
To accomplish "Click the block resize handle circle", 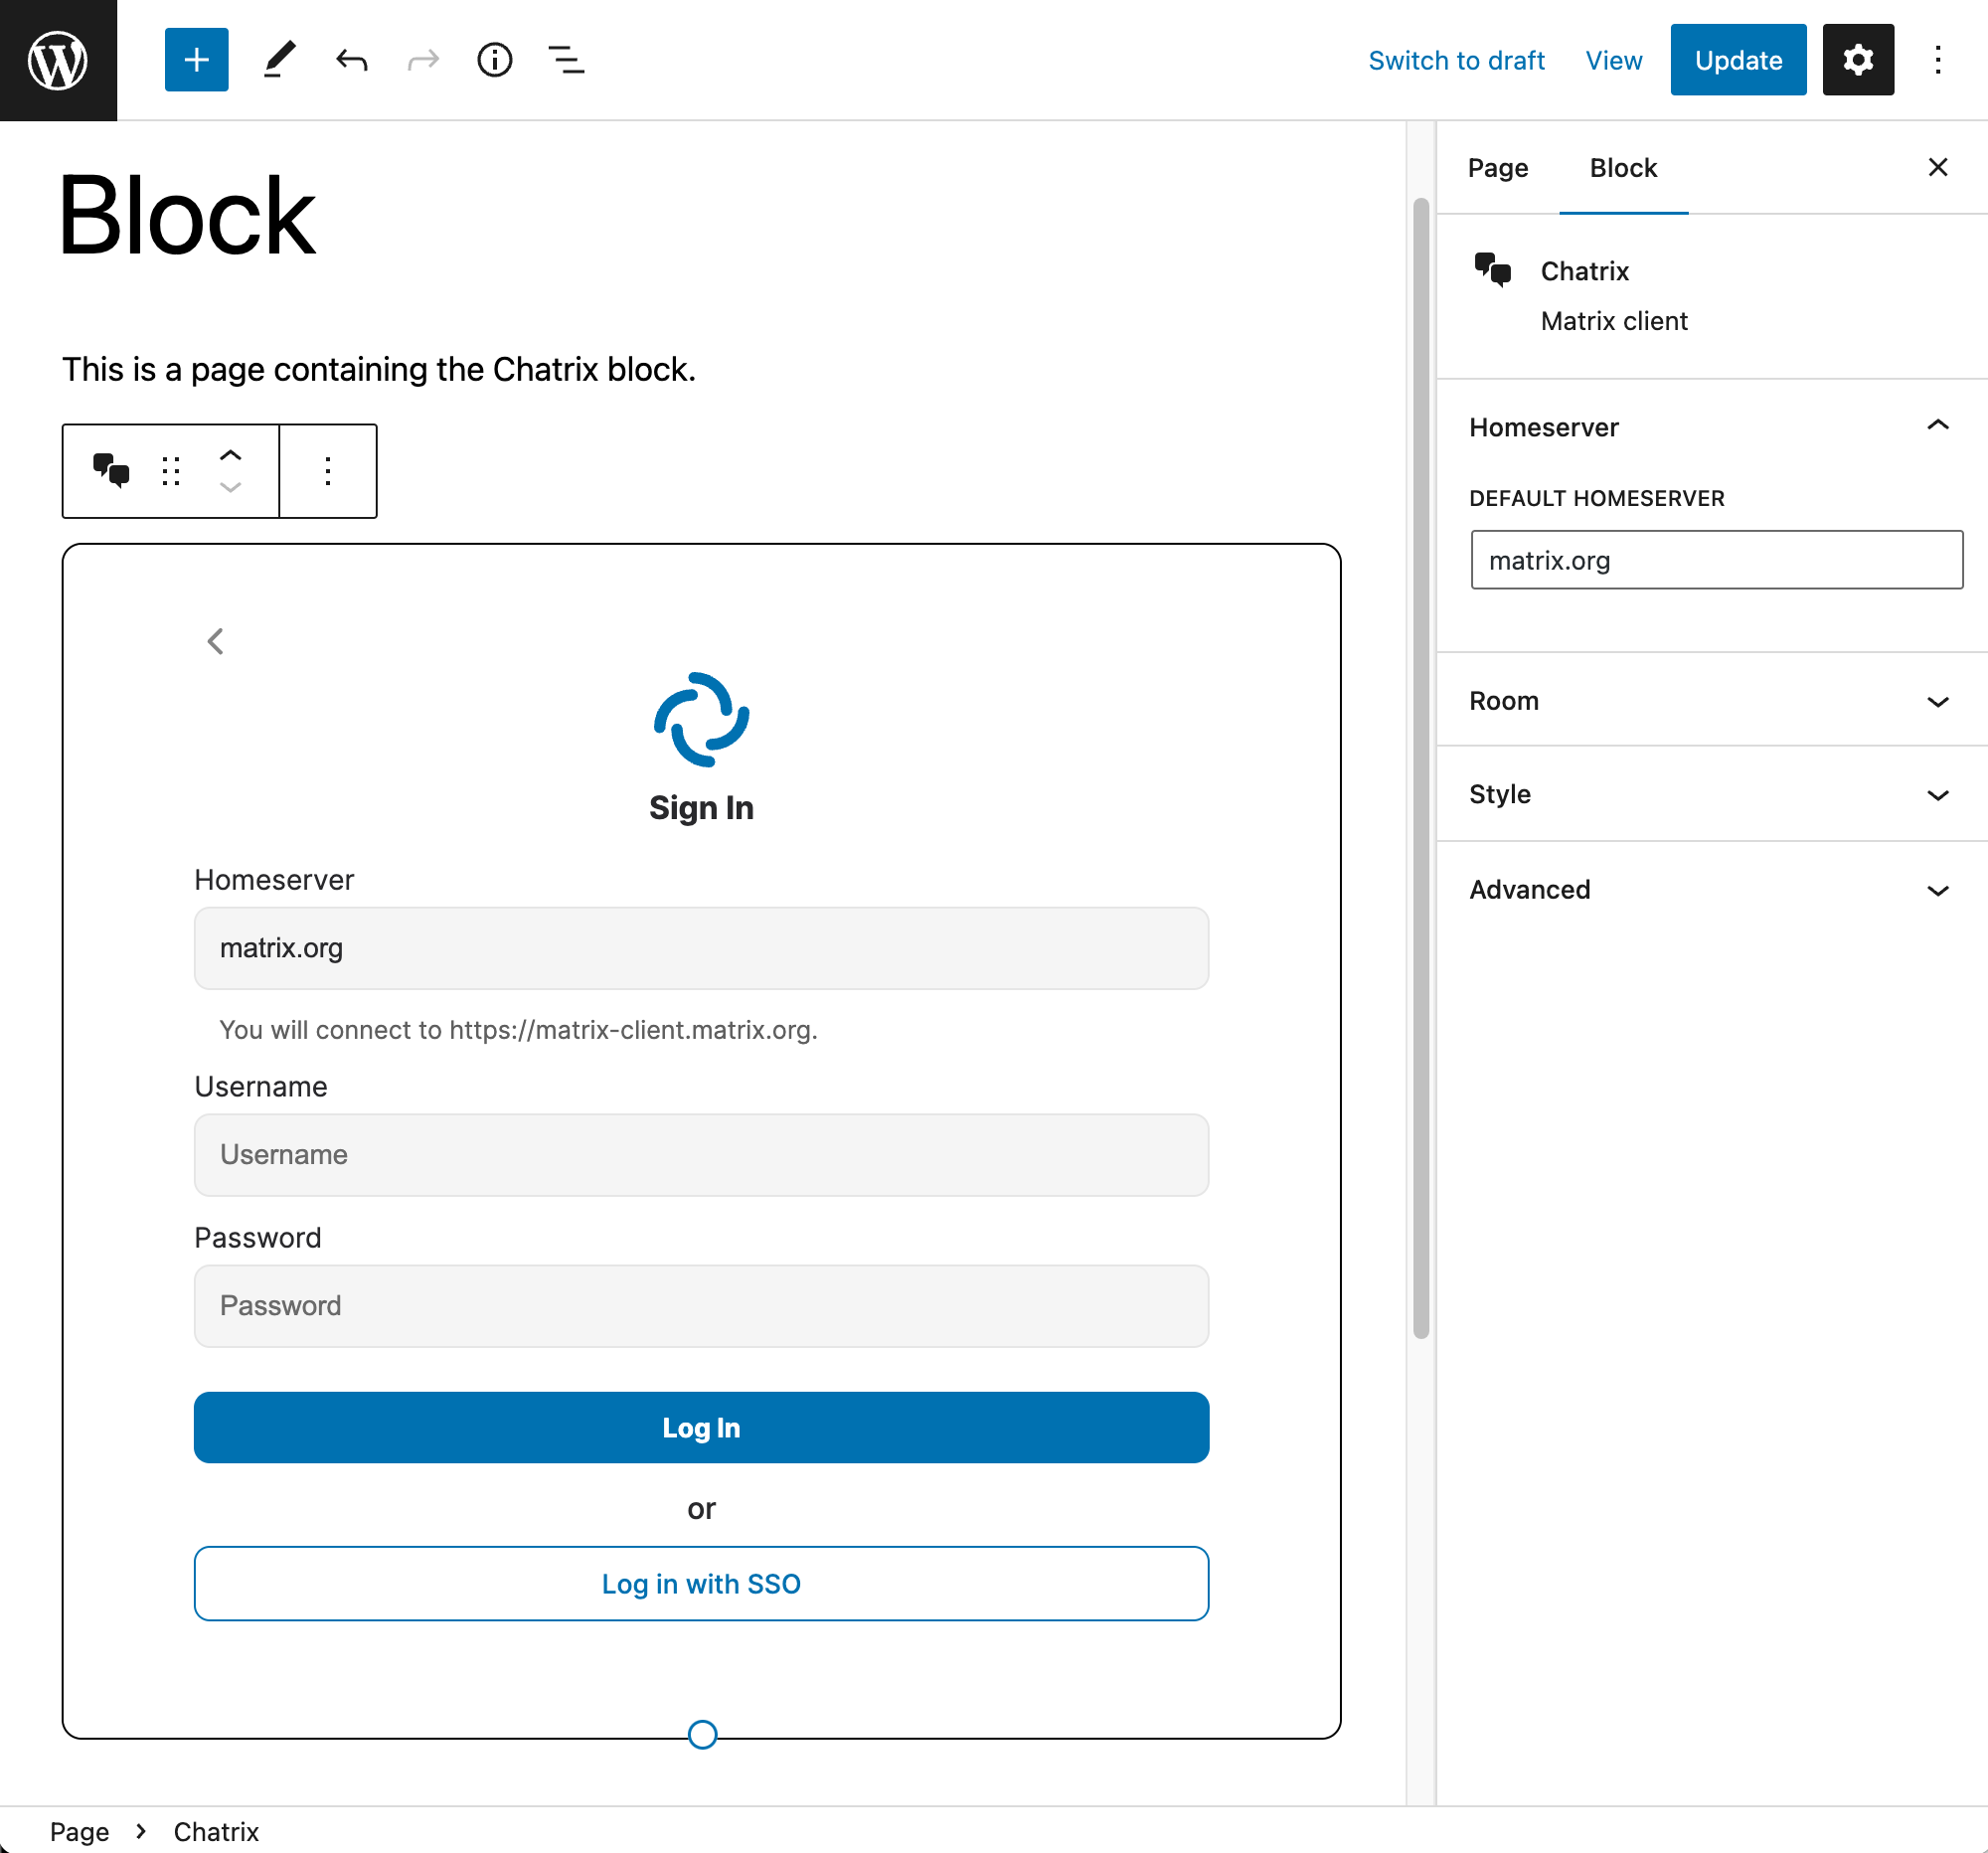I will 702,1734.
